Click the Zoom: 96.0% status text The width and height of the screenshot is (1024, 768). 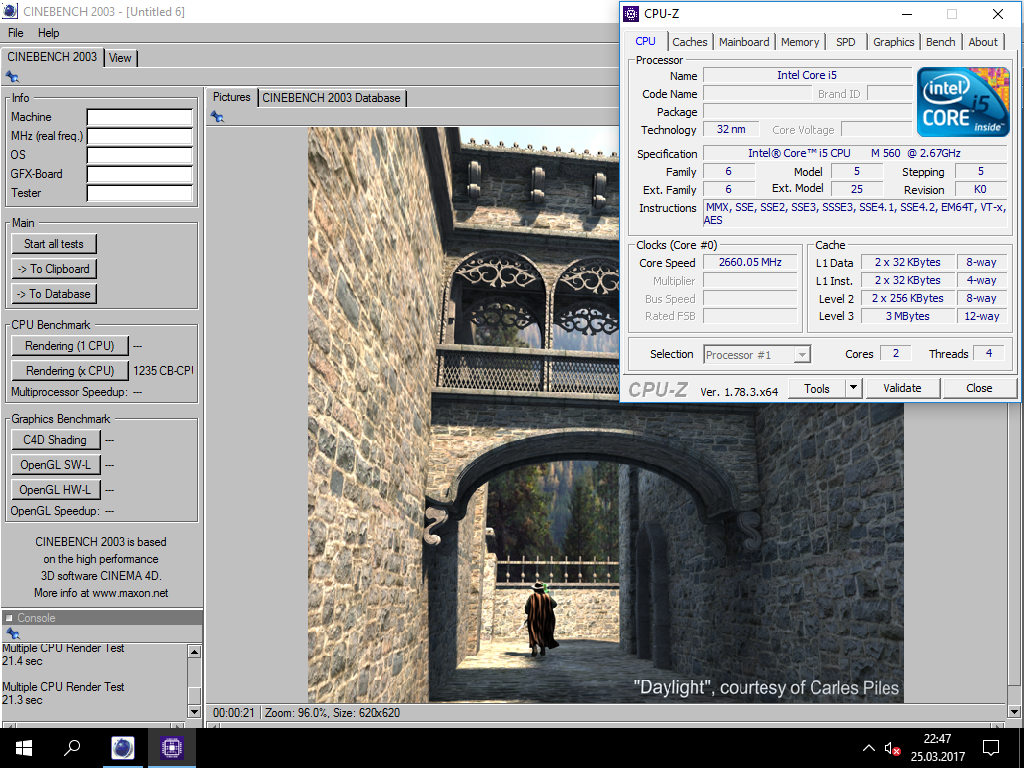click(x=296, y=712)
